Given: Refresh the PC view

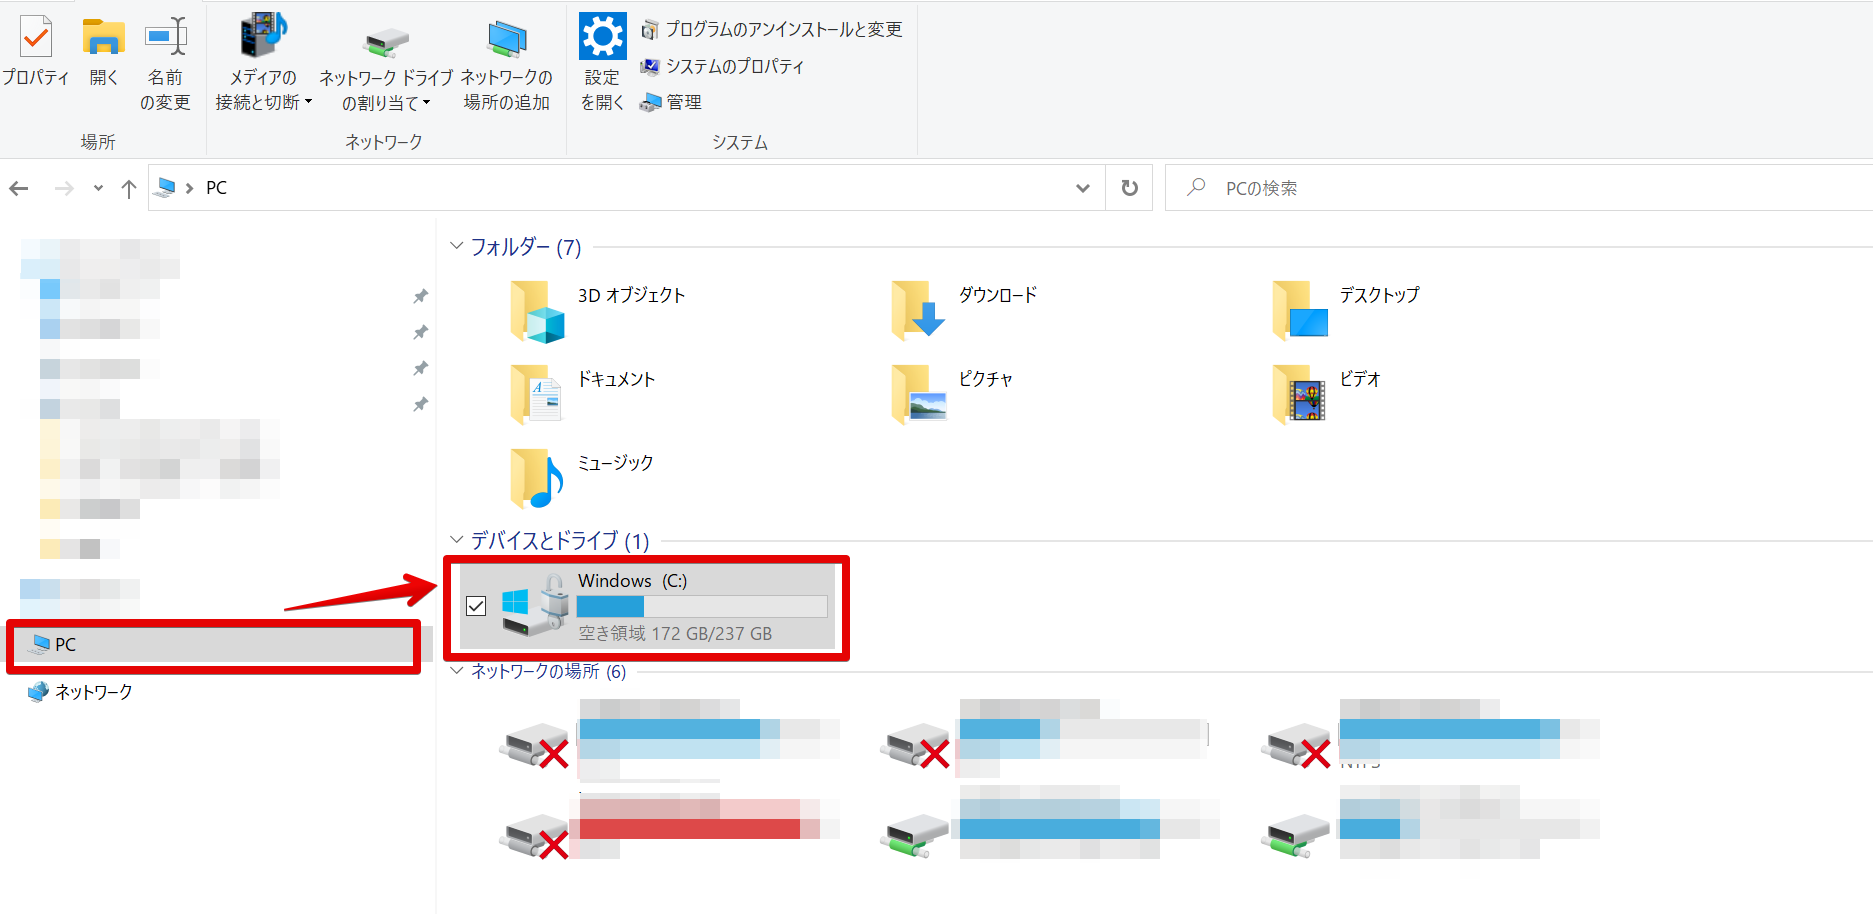Looking at the screenshot, I should [x=1129, y=188].
